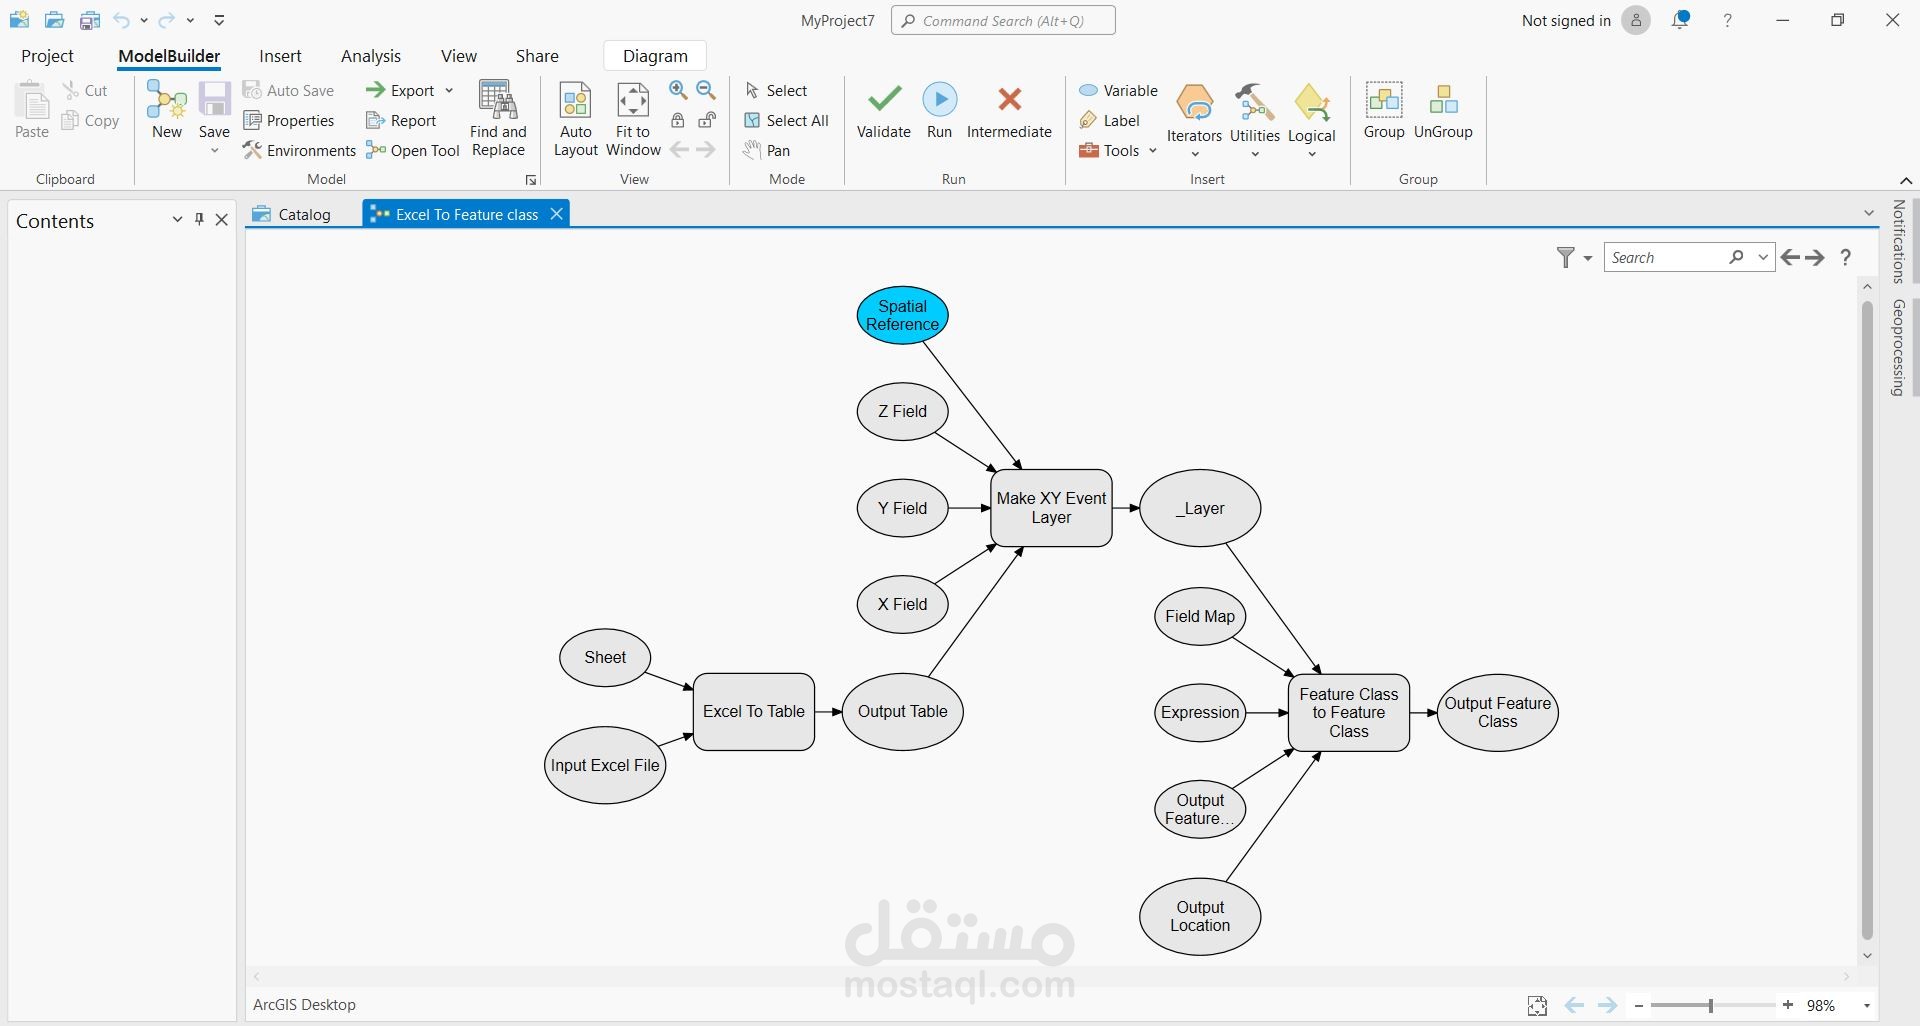This screenshot has height=1026, width=1920.
Task: Open Environments settings
Action: (x=299, y=150)
